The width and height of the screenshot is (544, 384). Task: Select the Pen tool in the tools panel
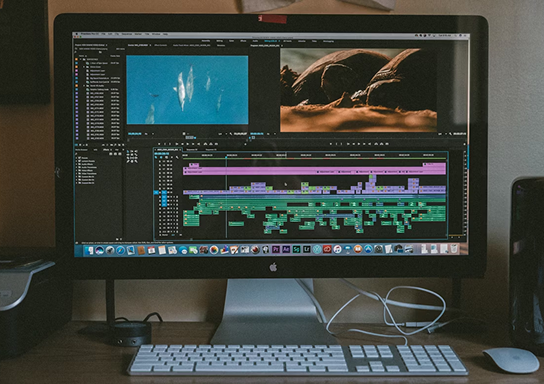128,161
